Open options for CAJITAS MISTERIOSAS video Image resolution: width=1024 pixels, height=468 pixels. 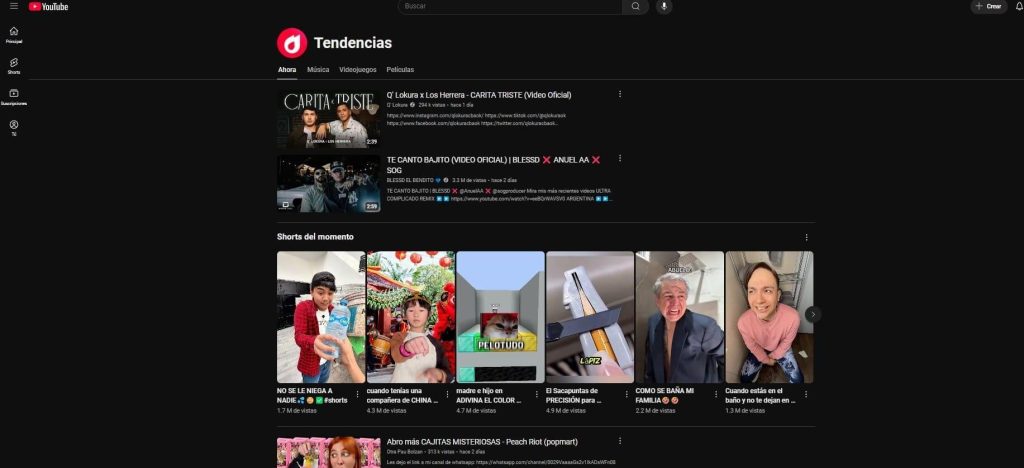(620, 441)
